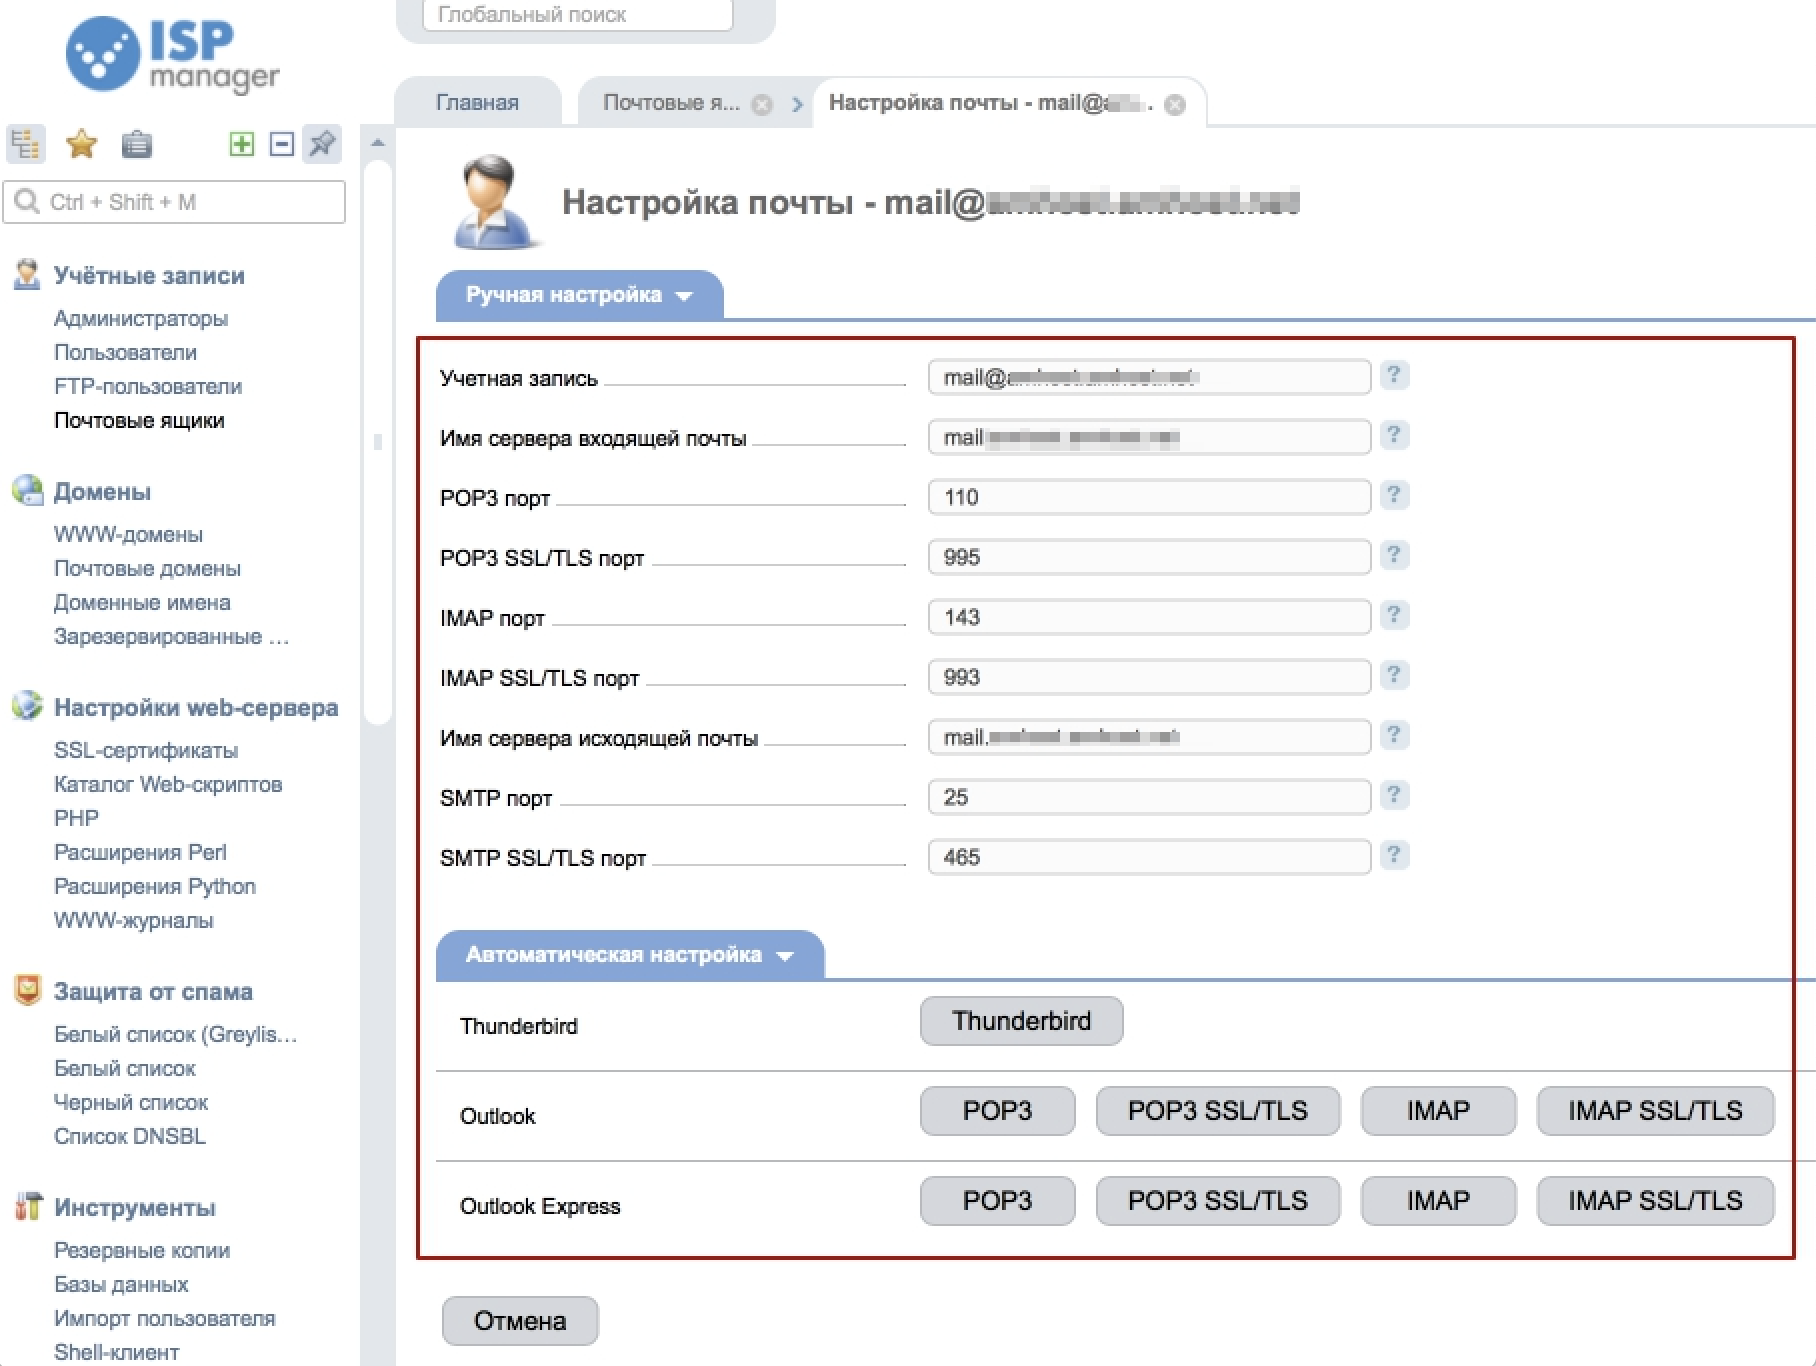
Task: Click help icon beside SMTP SSL/TLS порт
Action: 1393,855
